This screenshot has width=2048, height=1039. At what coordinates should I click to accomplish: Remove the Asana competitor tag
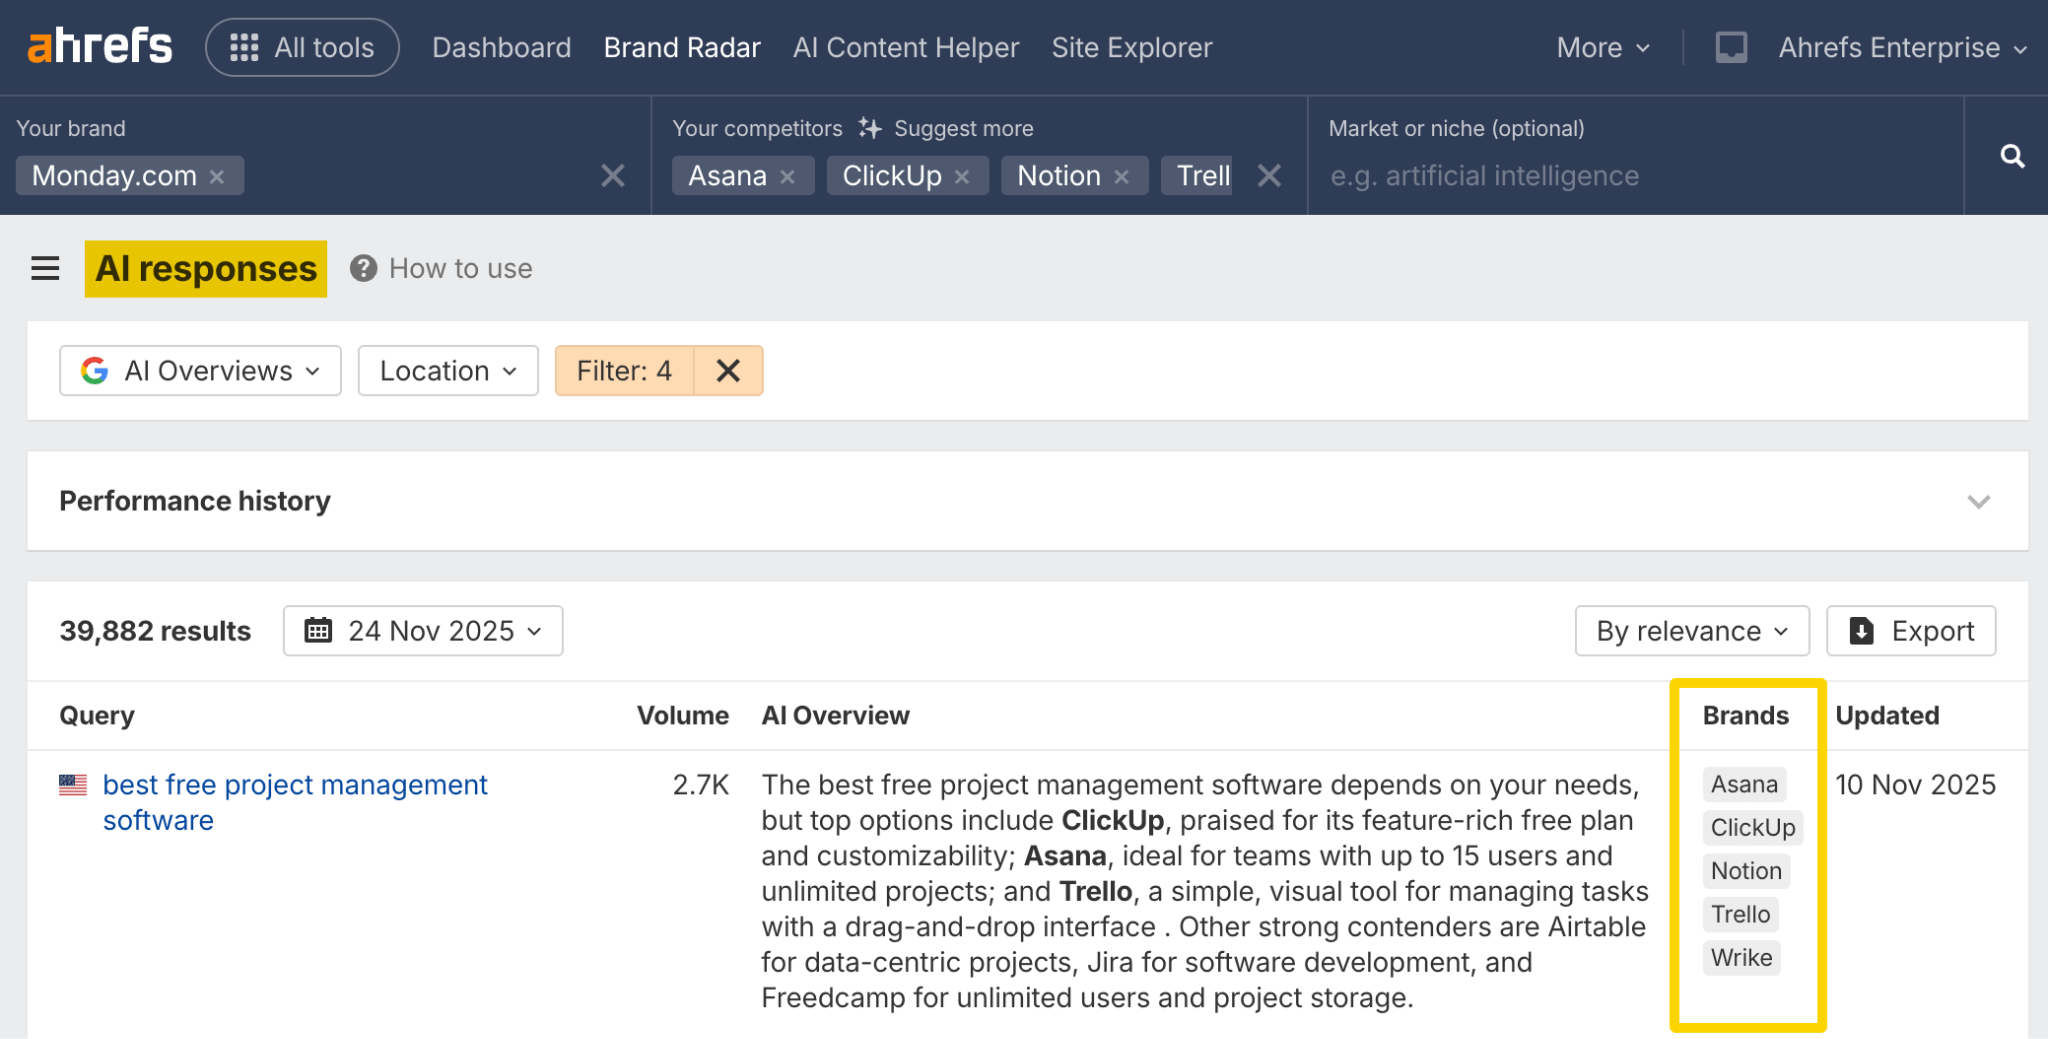[x=788, y=177]
